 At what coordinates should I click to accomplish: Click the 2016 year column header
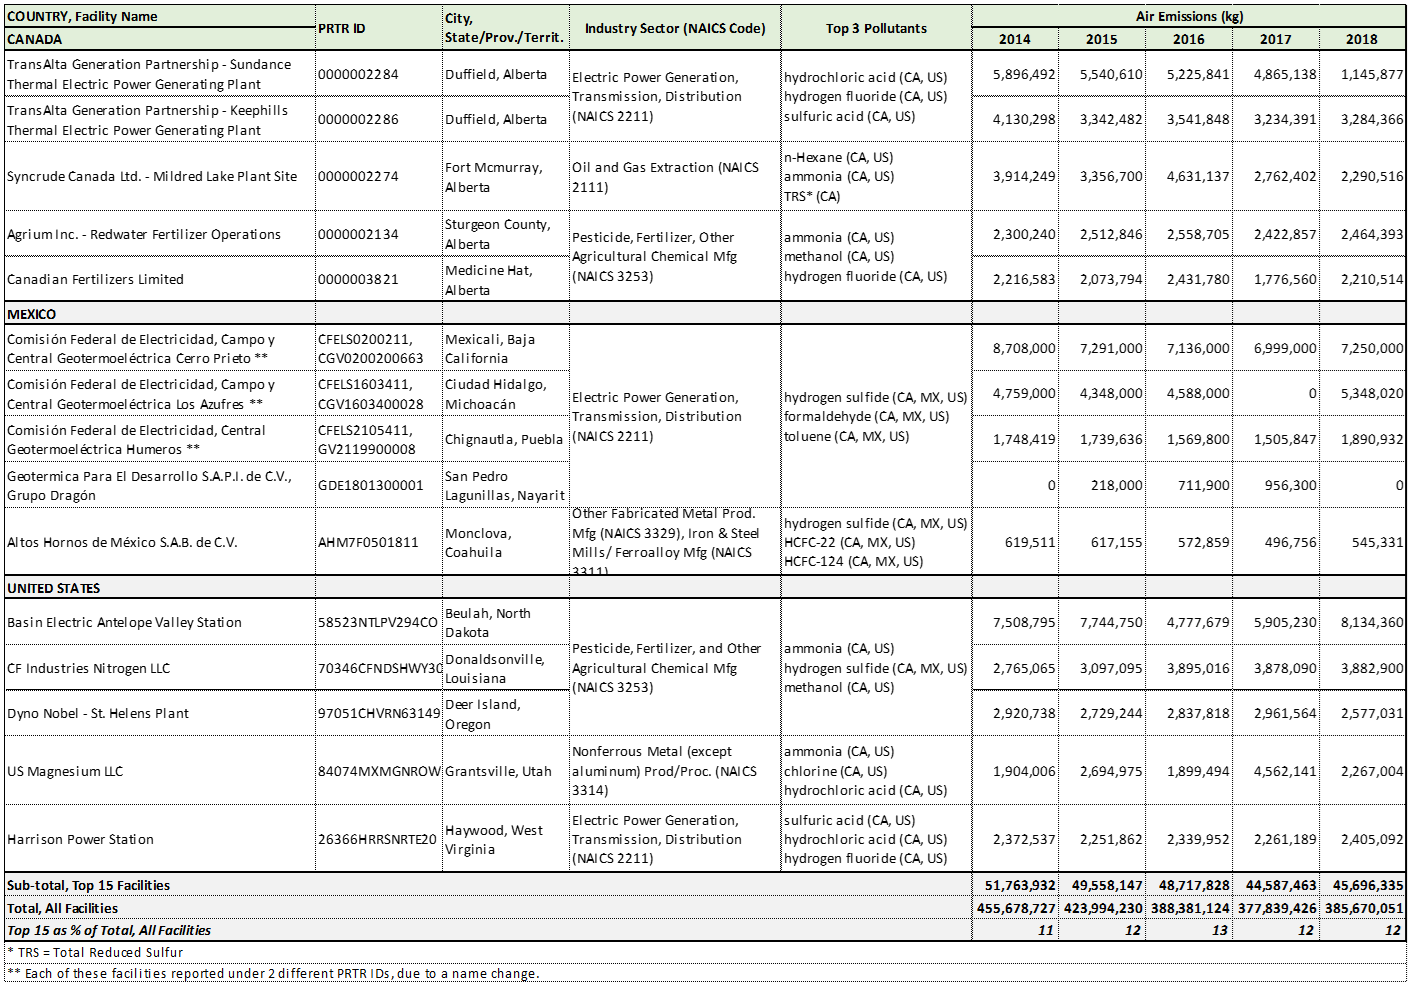(x=1188, y=39)
